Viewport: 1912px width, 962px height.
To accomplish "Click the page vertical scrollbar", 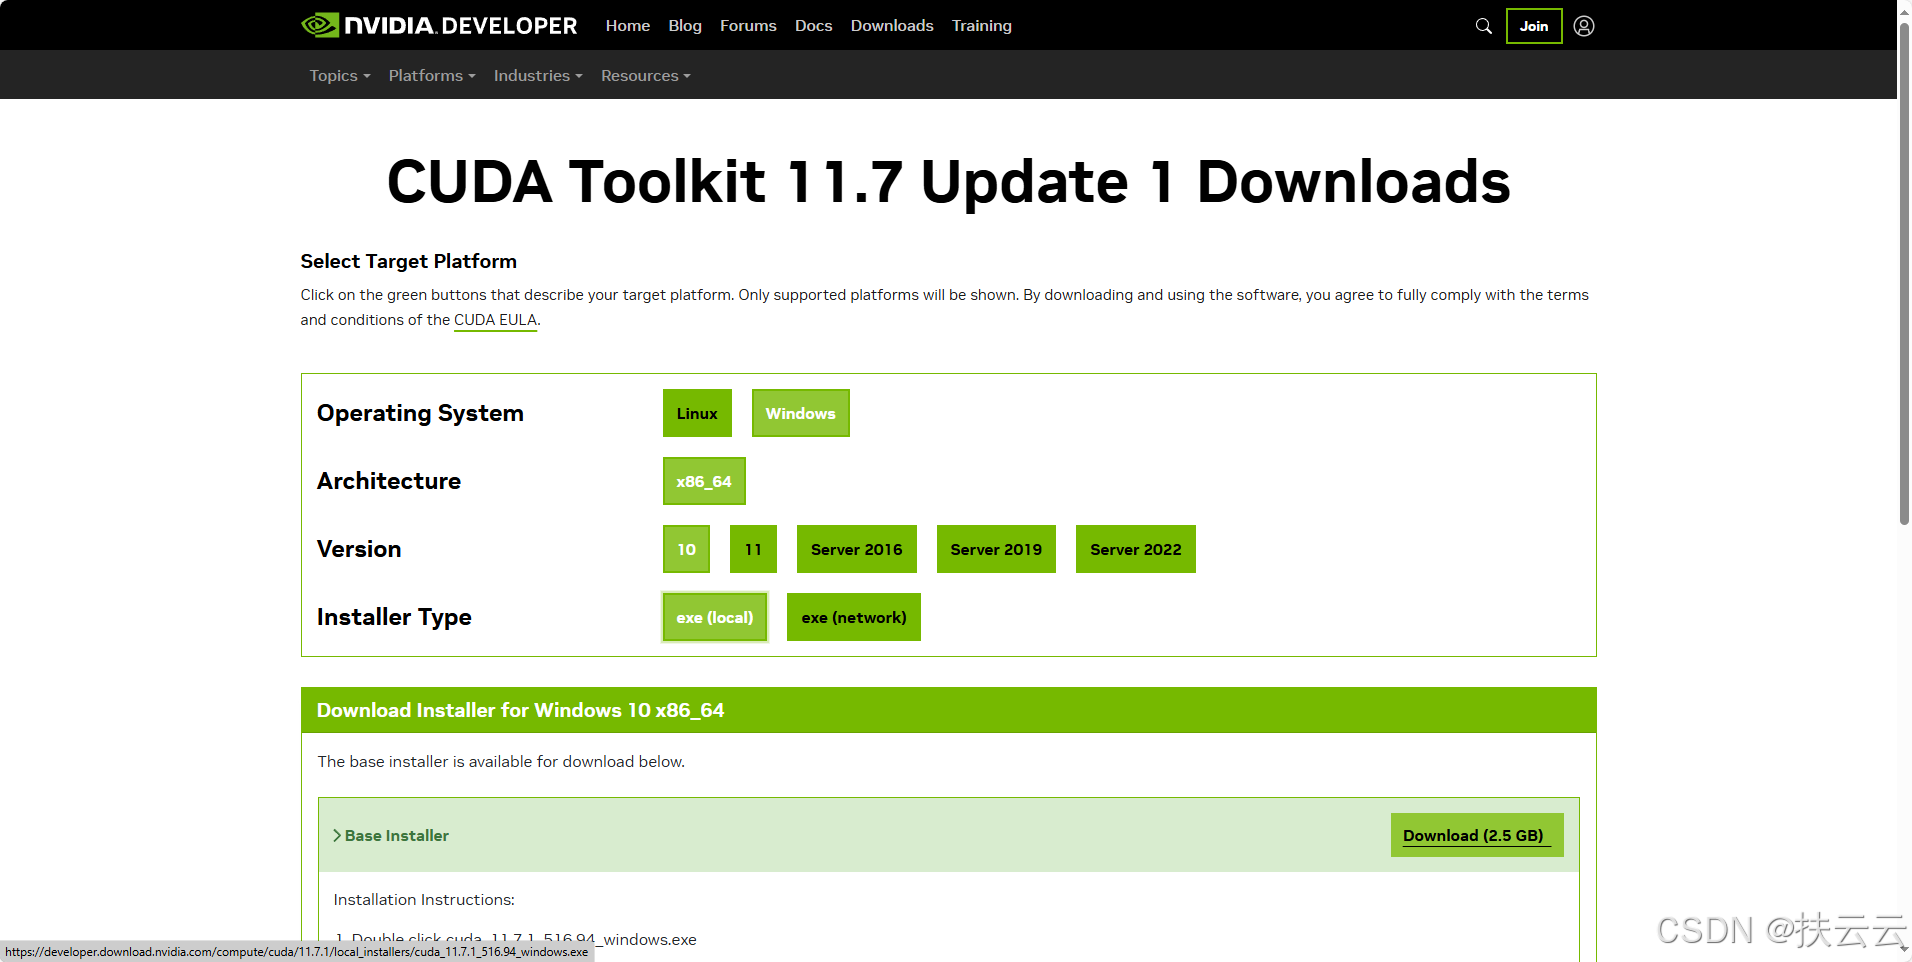I will point(1904,275).
